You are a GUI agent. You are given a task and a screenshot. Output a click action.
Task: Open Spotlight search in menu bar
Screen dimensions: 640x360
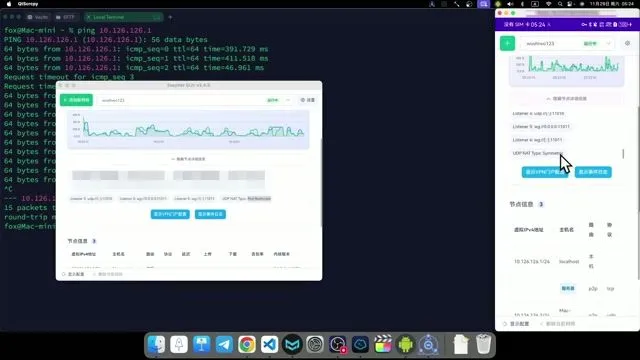point(560,4)
